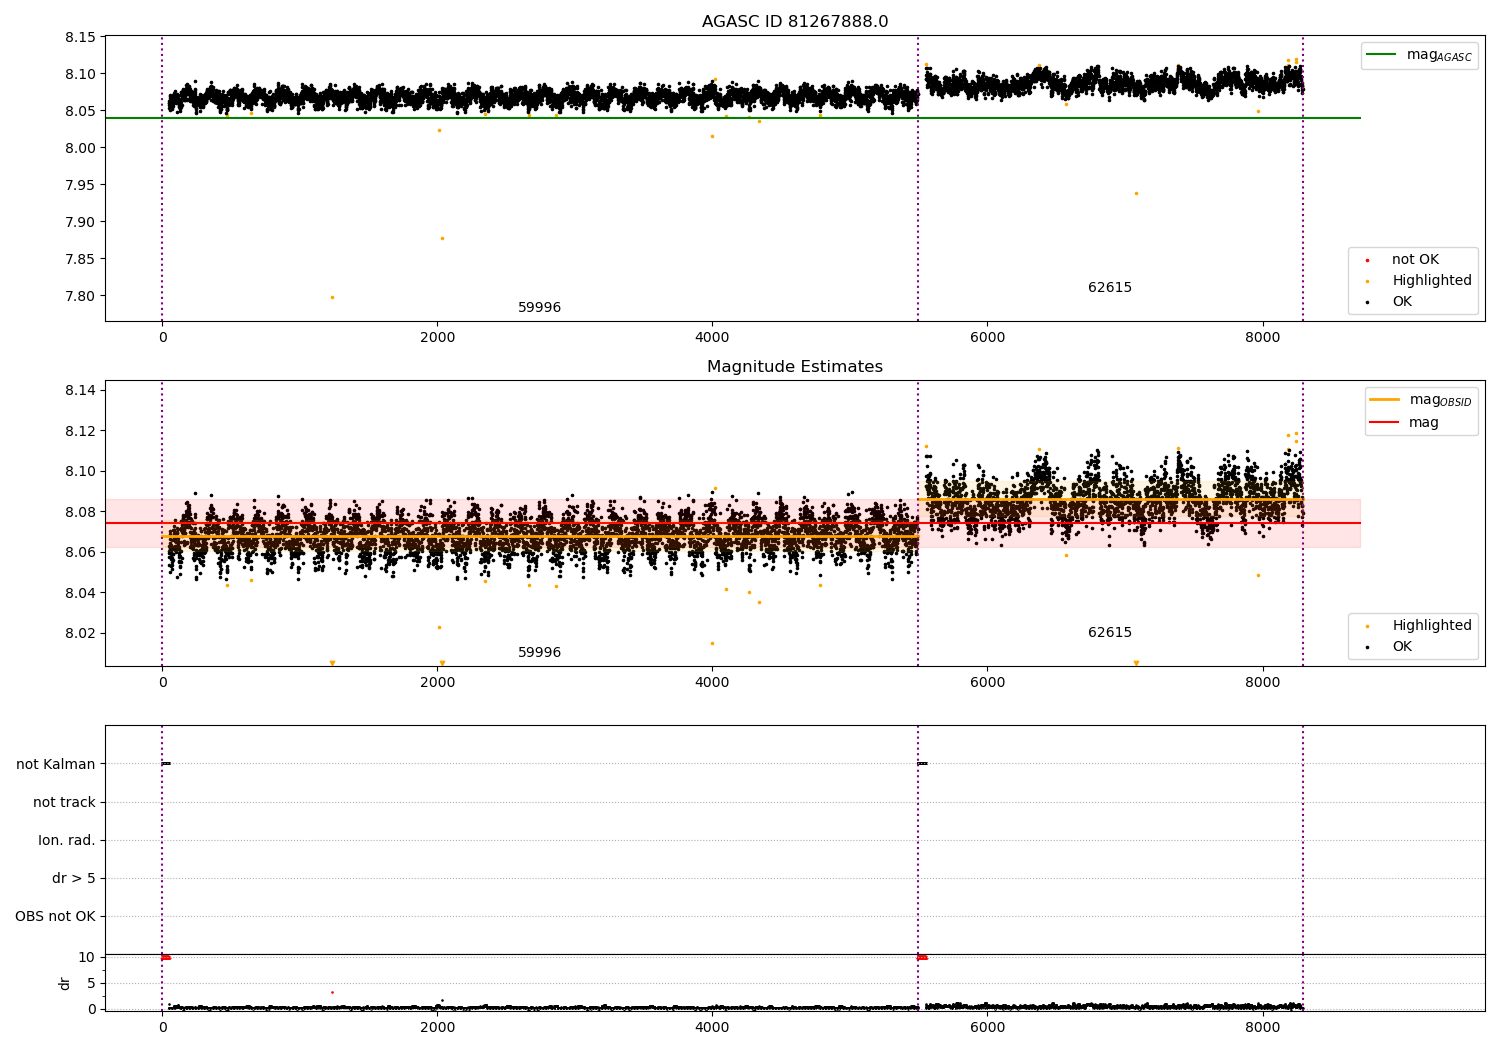Click the '8.04' tick of the middle plot

[x=80, y=593]
